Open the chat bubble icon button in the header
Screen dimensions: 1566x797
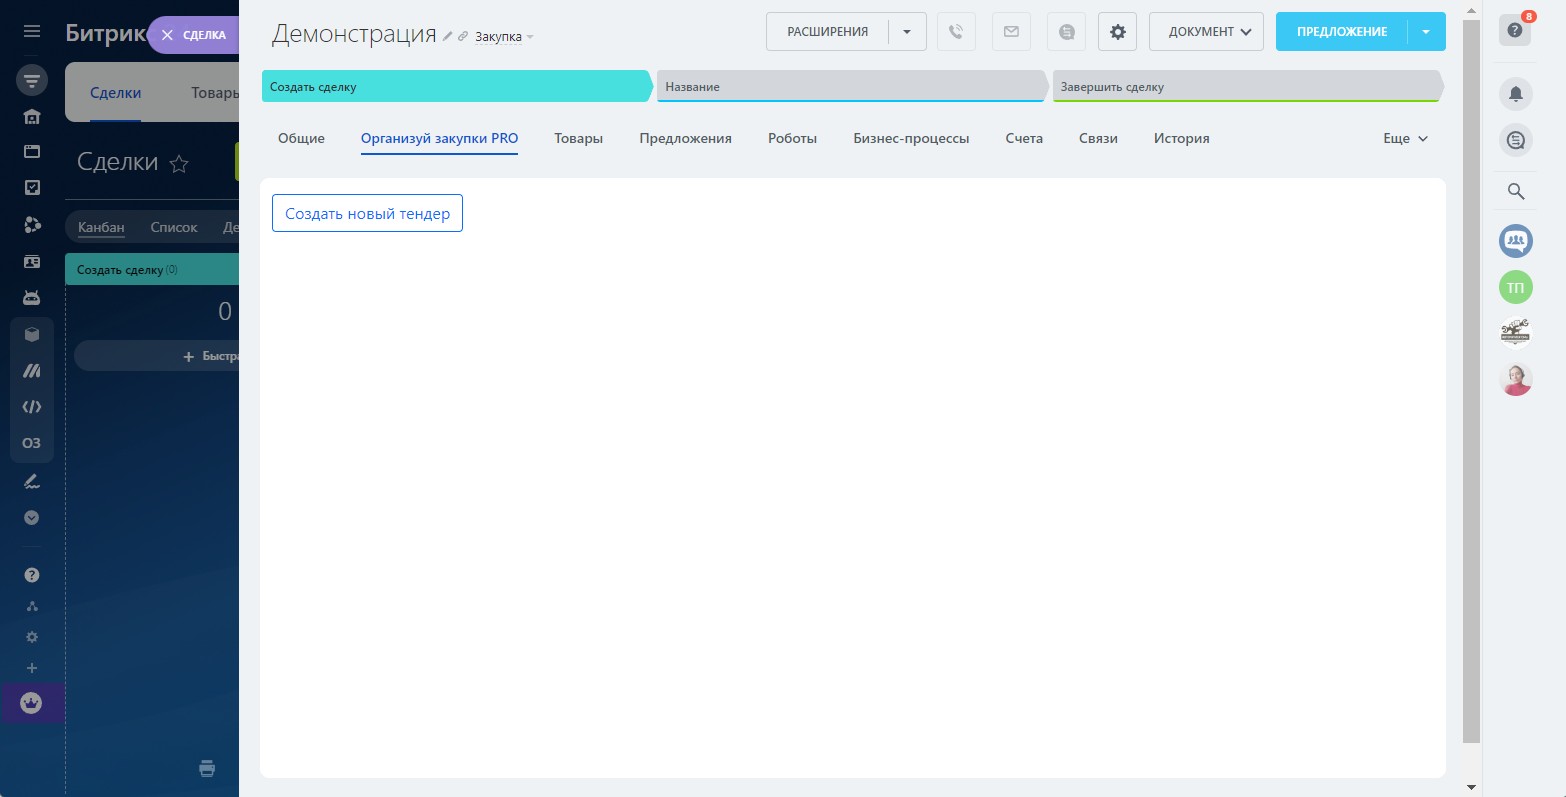pyautogui.click(x=1067, y=32)
